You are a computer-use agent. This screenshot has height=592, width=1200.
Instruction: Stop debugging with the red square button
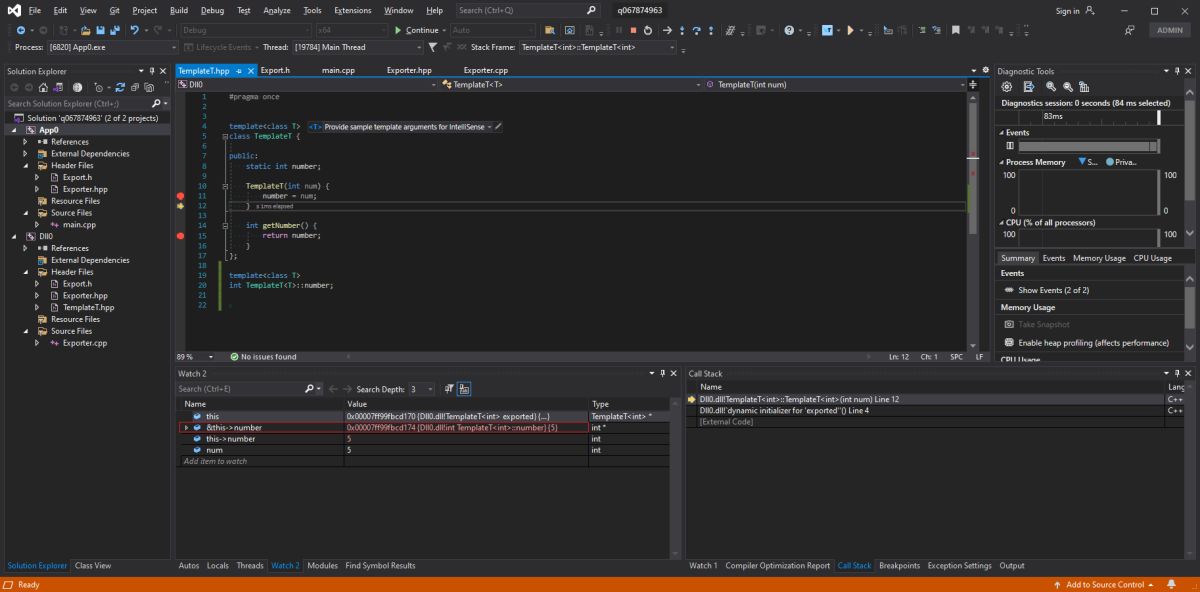633,30
